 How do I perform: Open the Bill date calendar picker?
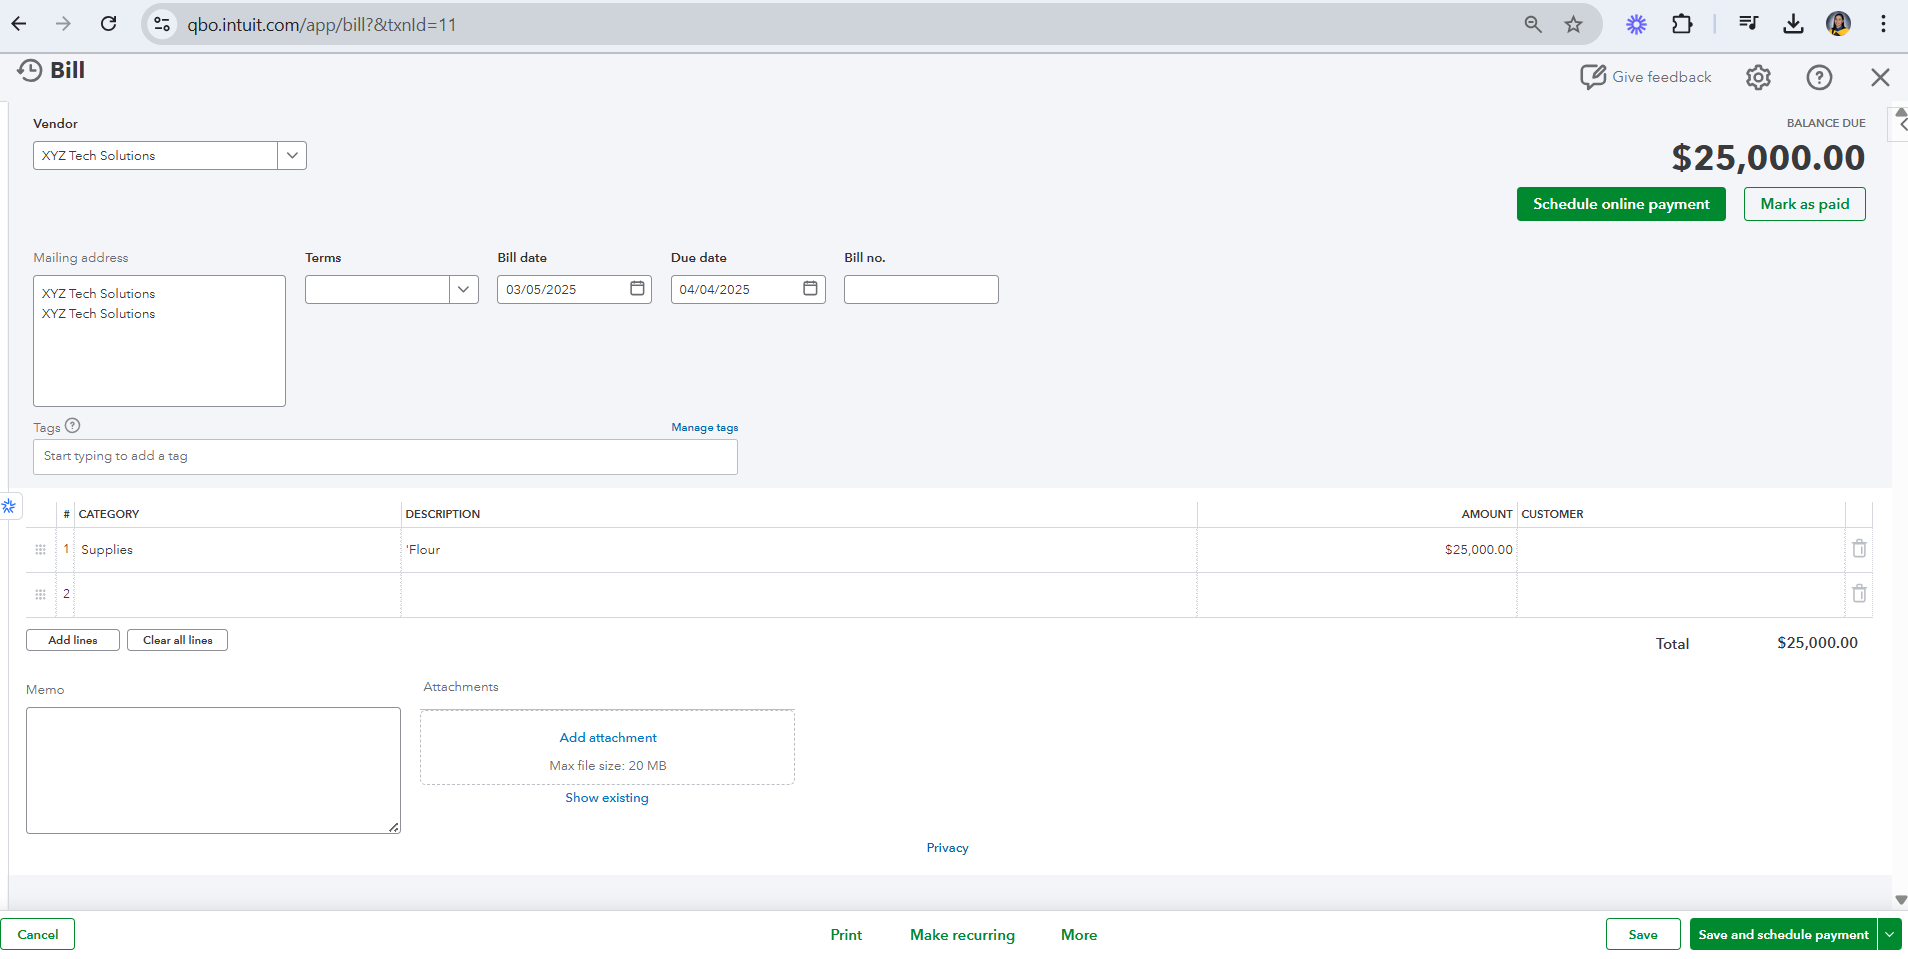pos(637,289)
